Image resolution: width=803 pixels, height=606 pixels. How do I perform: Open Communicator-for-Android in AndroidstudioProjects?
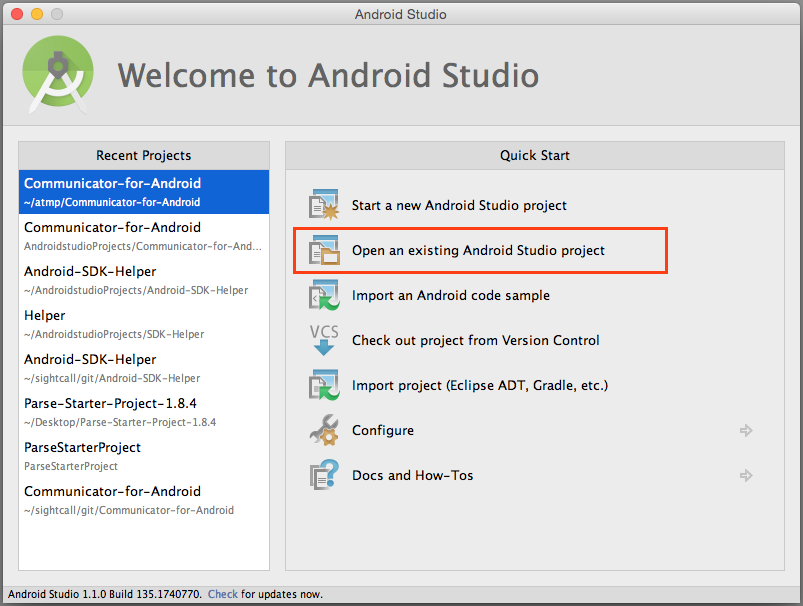tap(144, 236)
